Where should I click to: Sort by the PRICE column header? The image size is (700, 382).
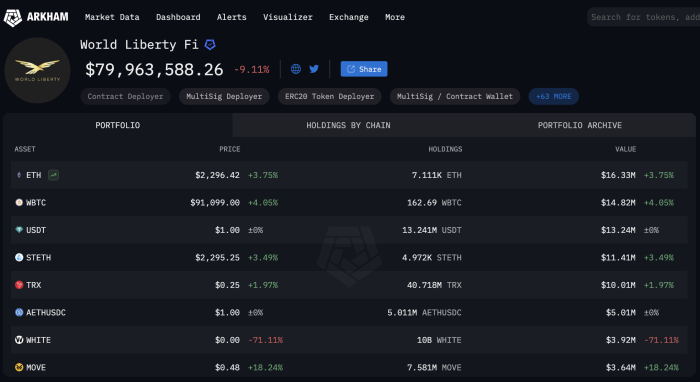[x=229, y=149]
